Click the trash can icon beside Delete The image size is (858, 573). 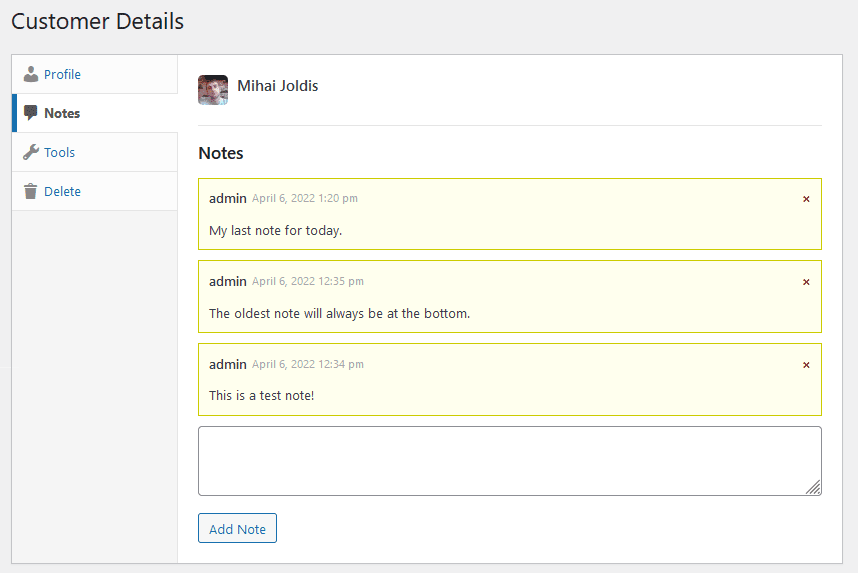31,191
